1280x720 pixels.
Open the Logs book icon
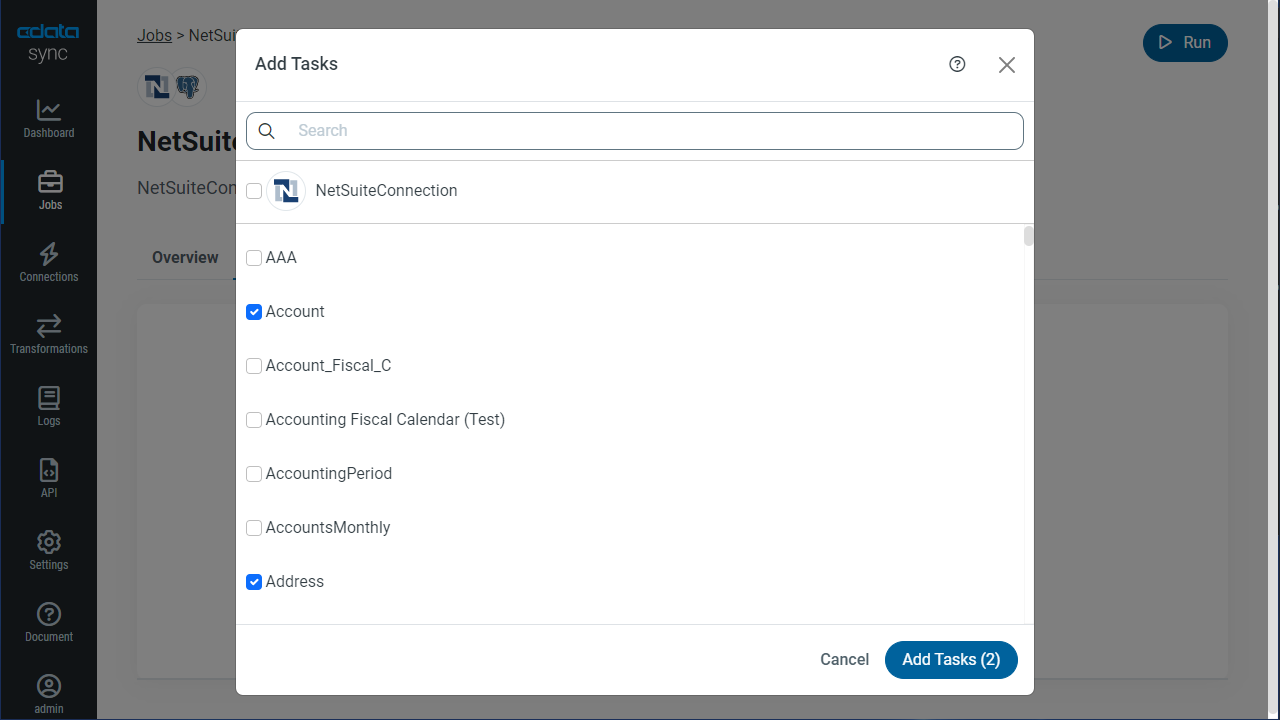click(x=49, y=398)
